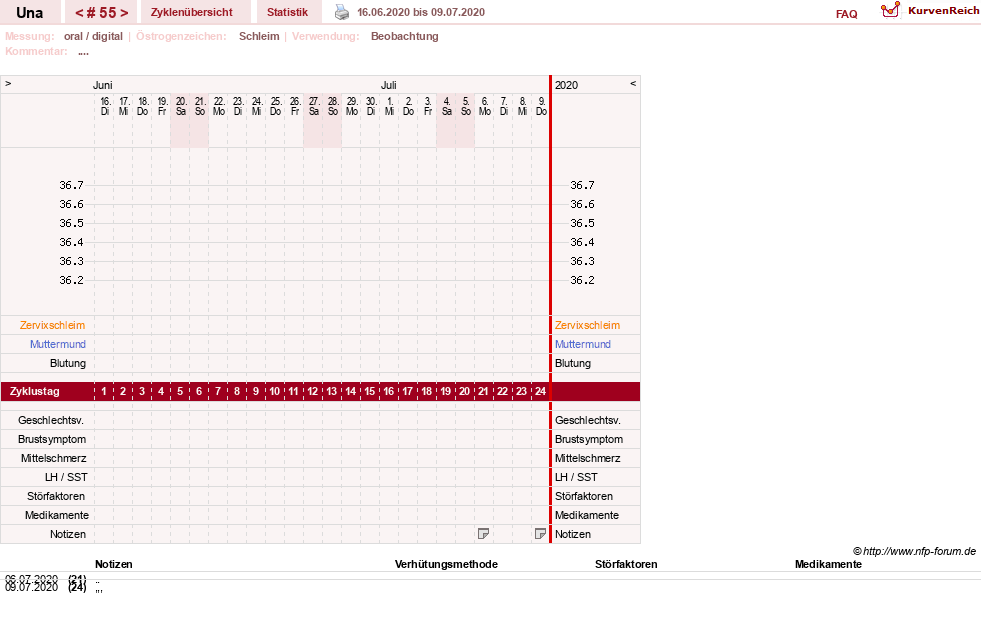Click the left Muttermund row label
Screen dimensions: 981x623
(x=58, y=344)
